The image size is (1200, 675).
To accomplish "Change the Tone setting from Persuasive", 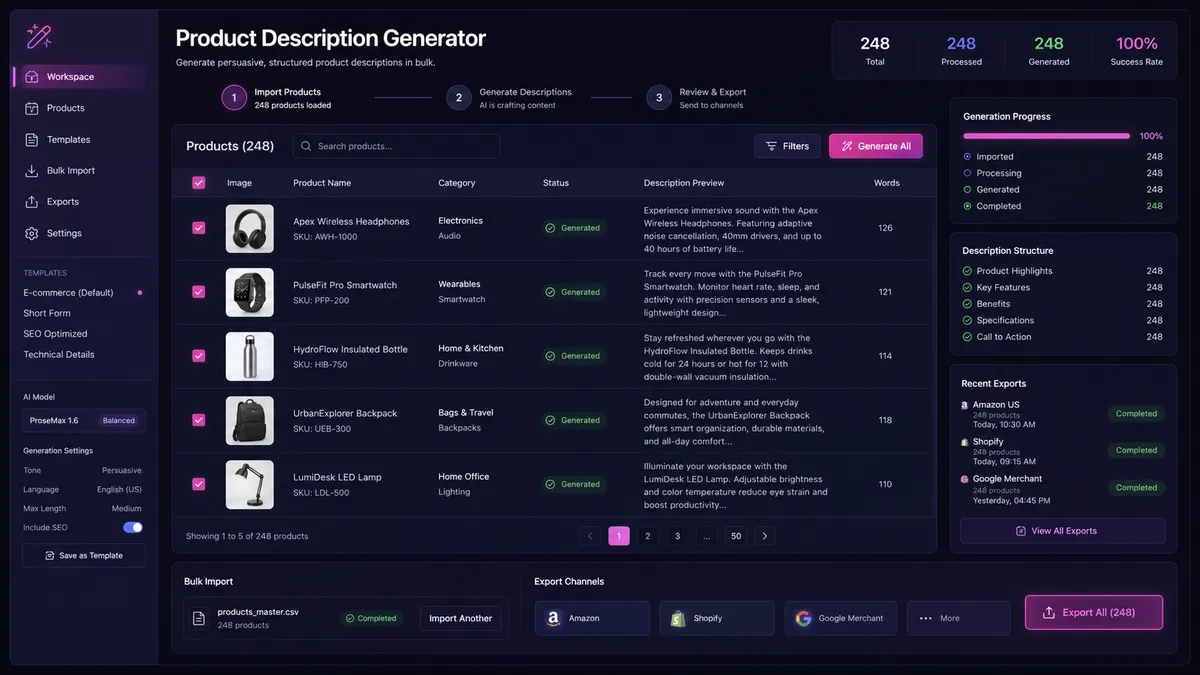I will pos(122,470).
